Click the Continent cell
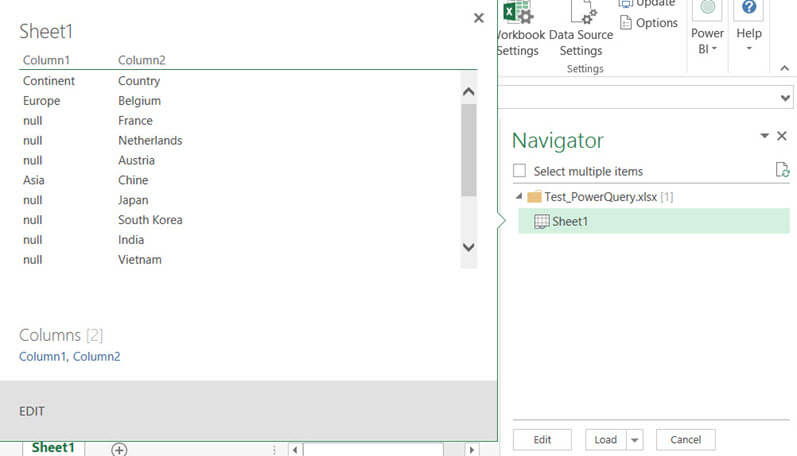The height and width of the screenshot is (456, 797). [x=49, y=81]
